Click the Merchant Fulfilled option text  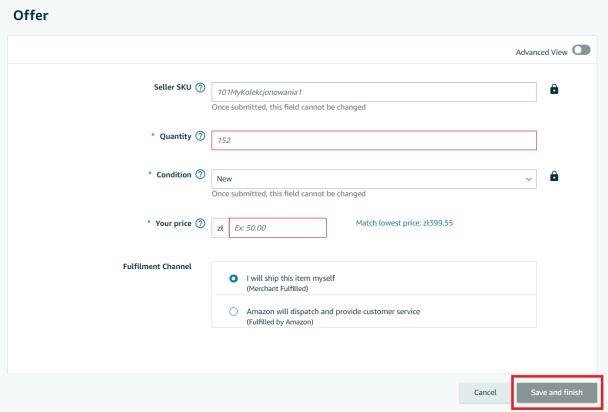[277, 288]
